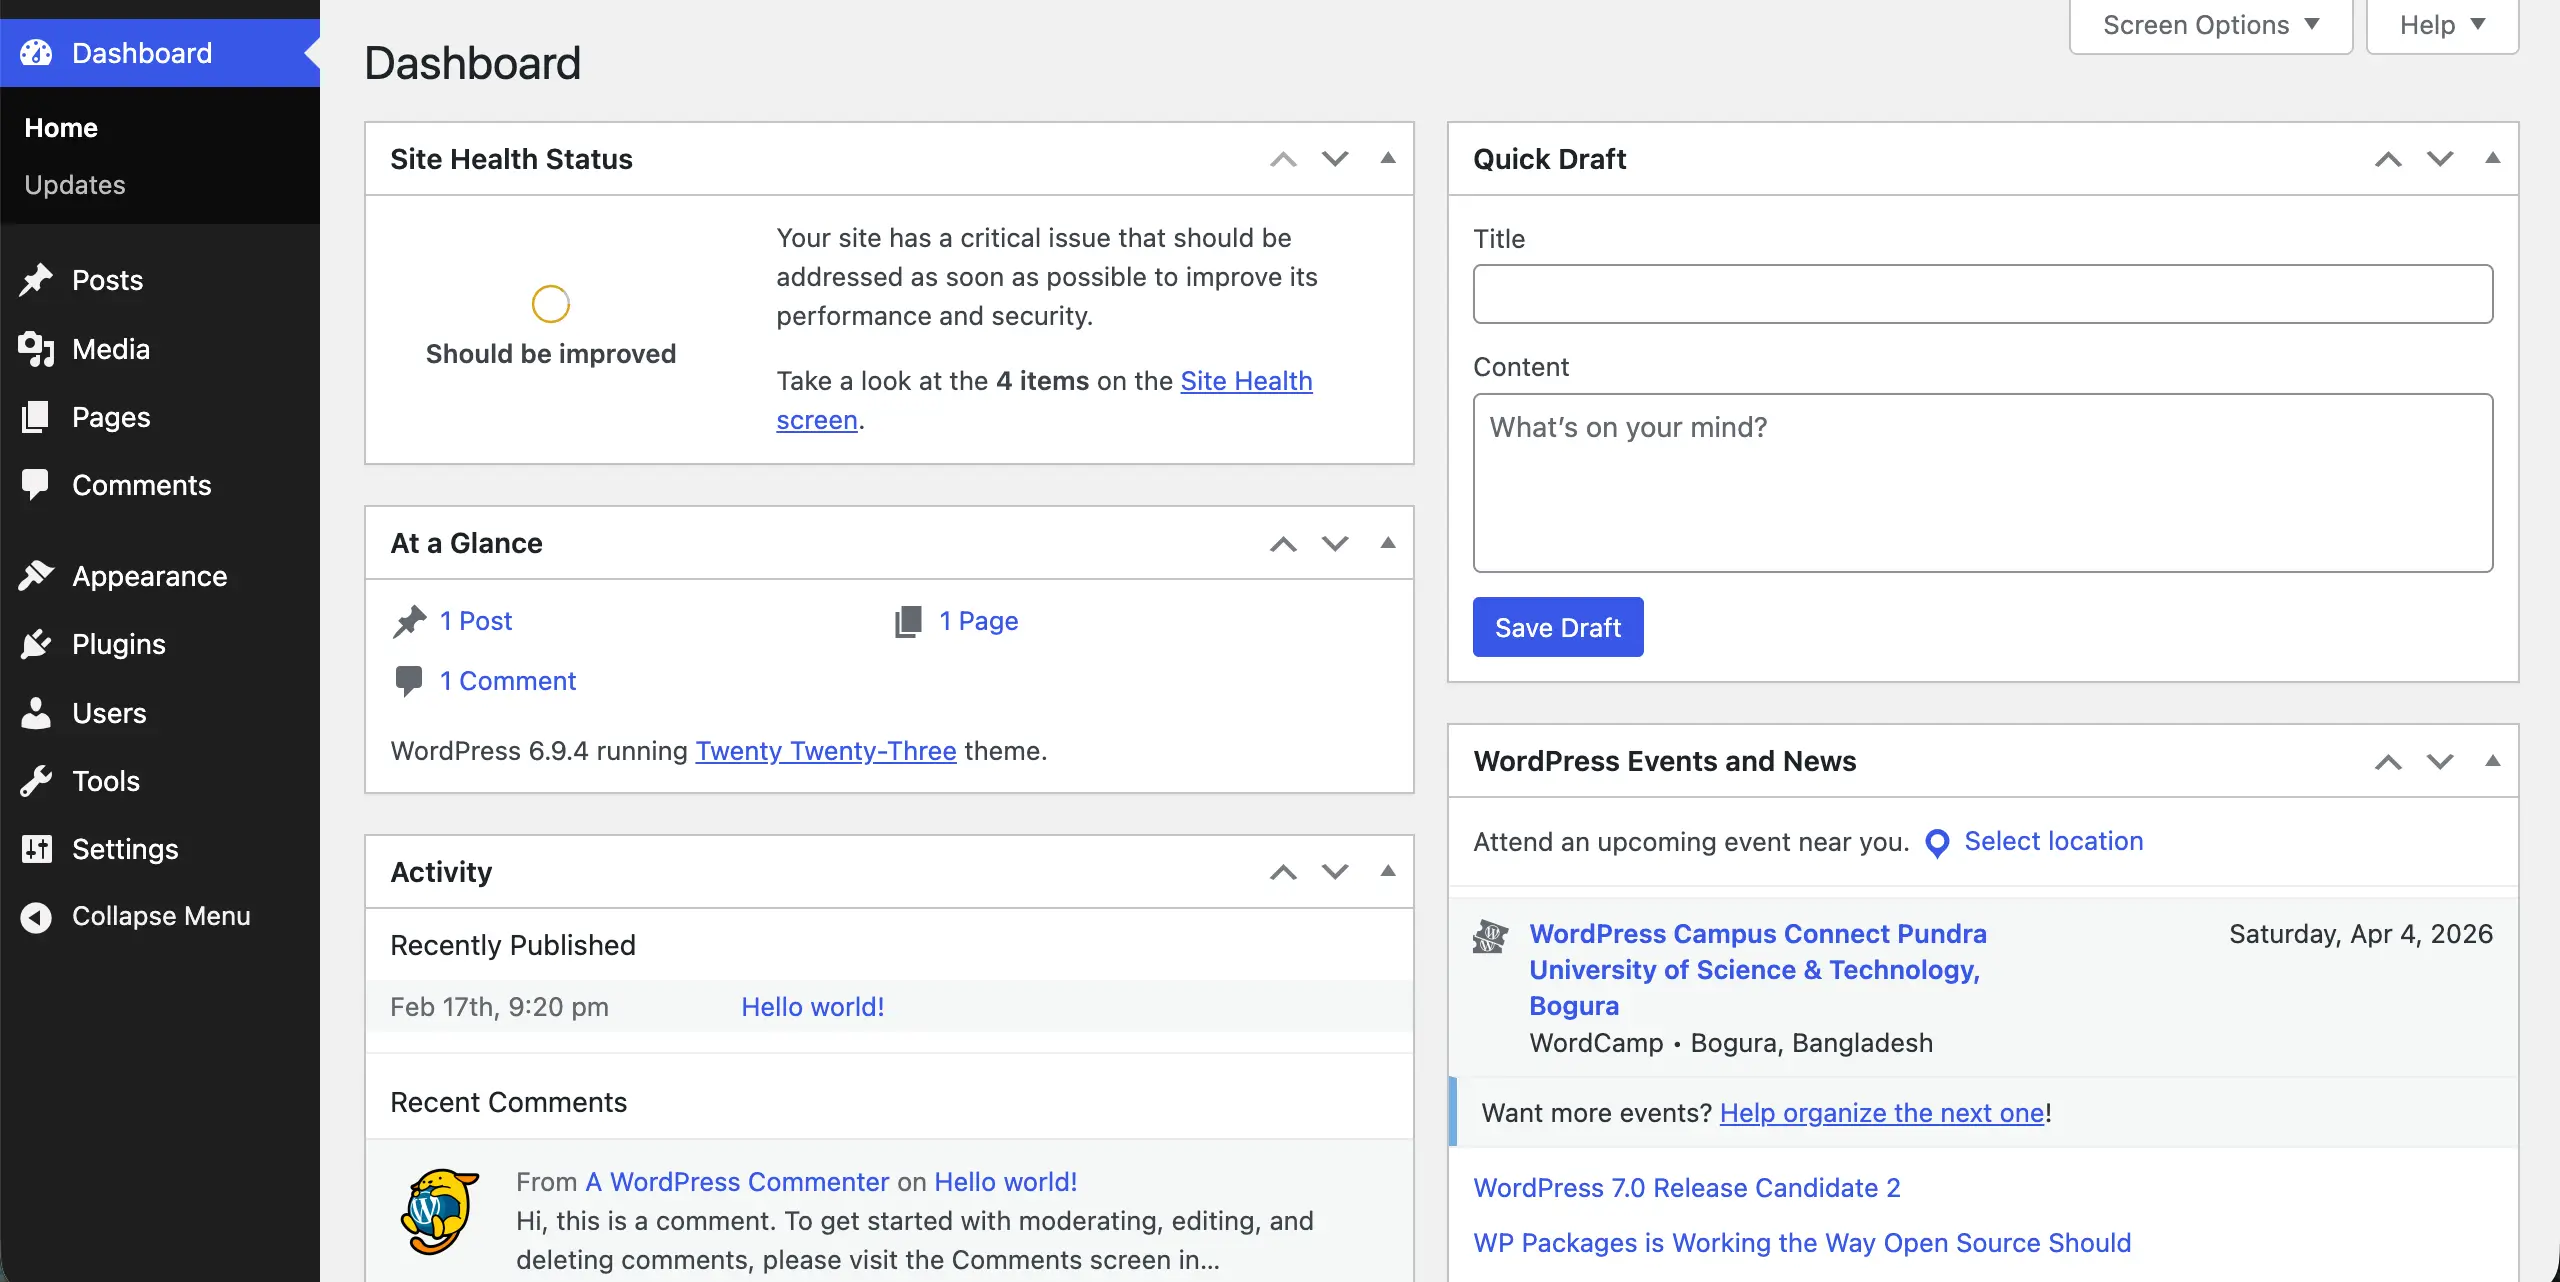Move WordPress Events and News widget up

pos(2388,762)
